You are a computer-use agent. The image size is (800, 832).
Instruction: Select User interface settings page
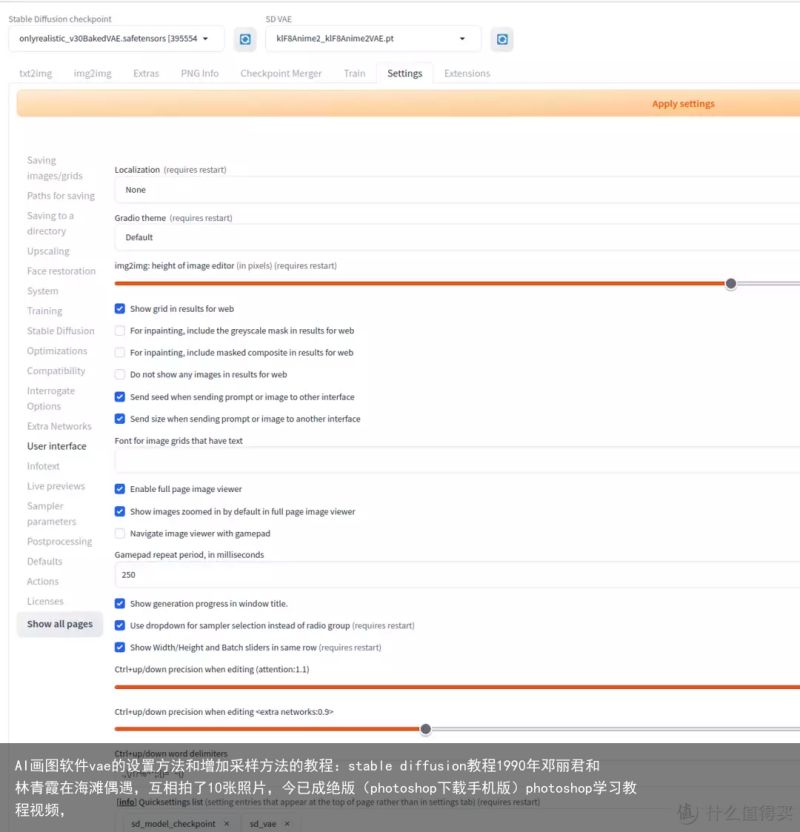coord(57,446)
